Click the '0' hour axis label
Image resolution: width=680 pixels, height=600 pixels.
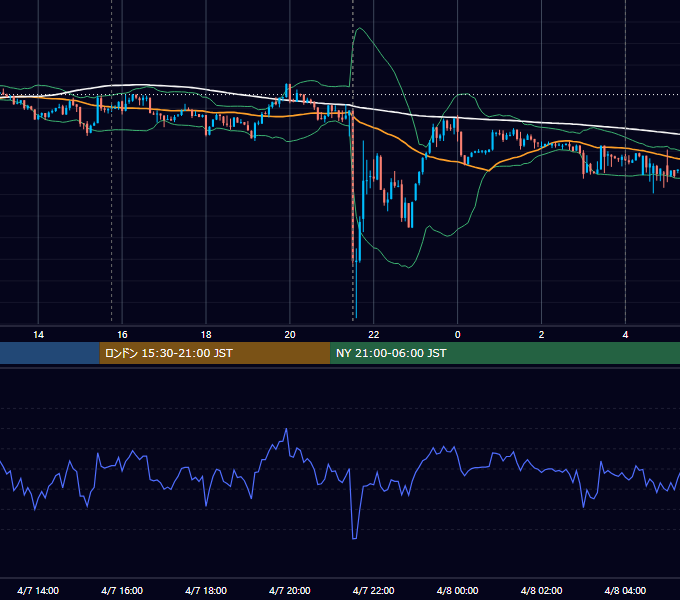(x=458, y=335)
